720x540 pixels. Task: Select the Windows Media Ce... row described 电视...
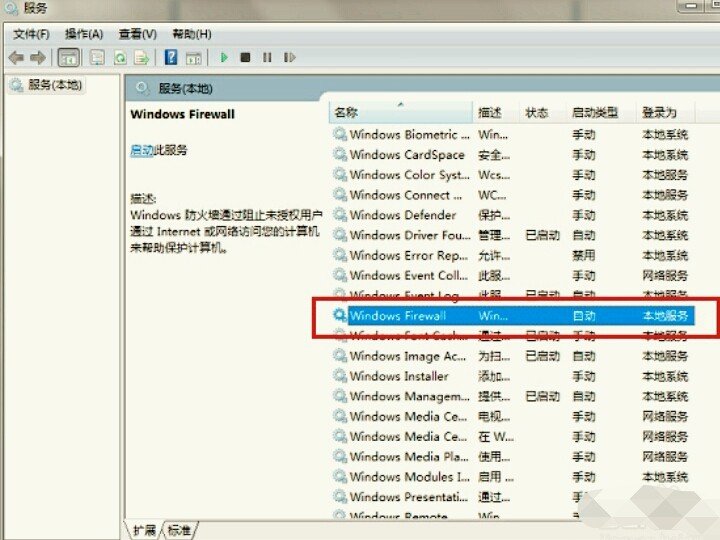click(513, 416)
